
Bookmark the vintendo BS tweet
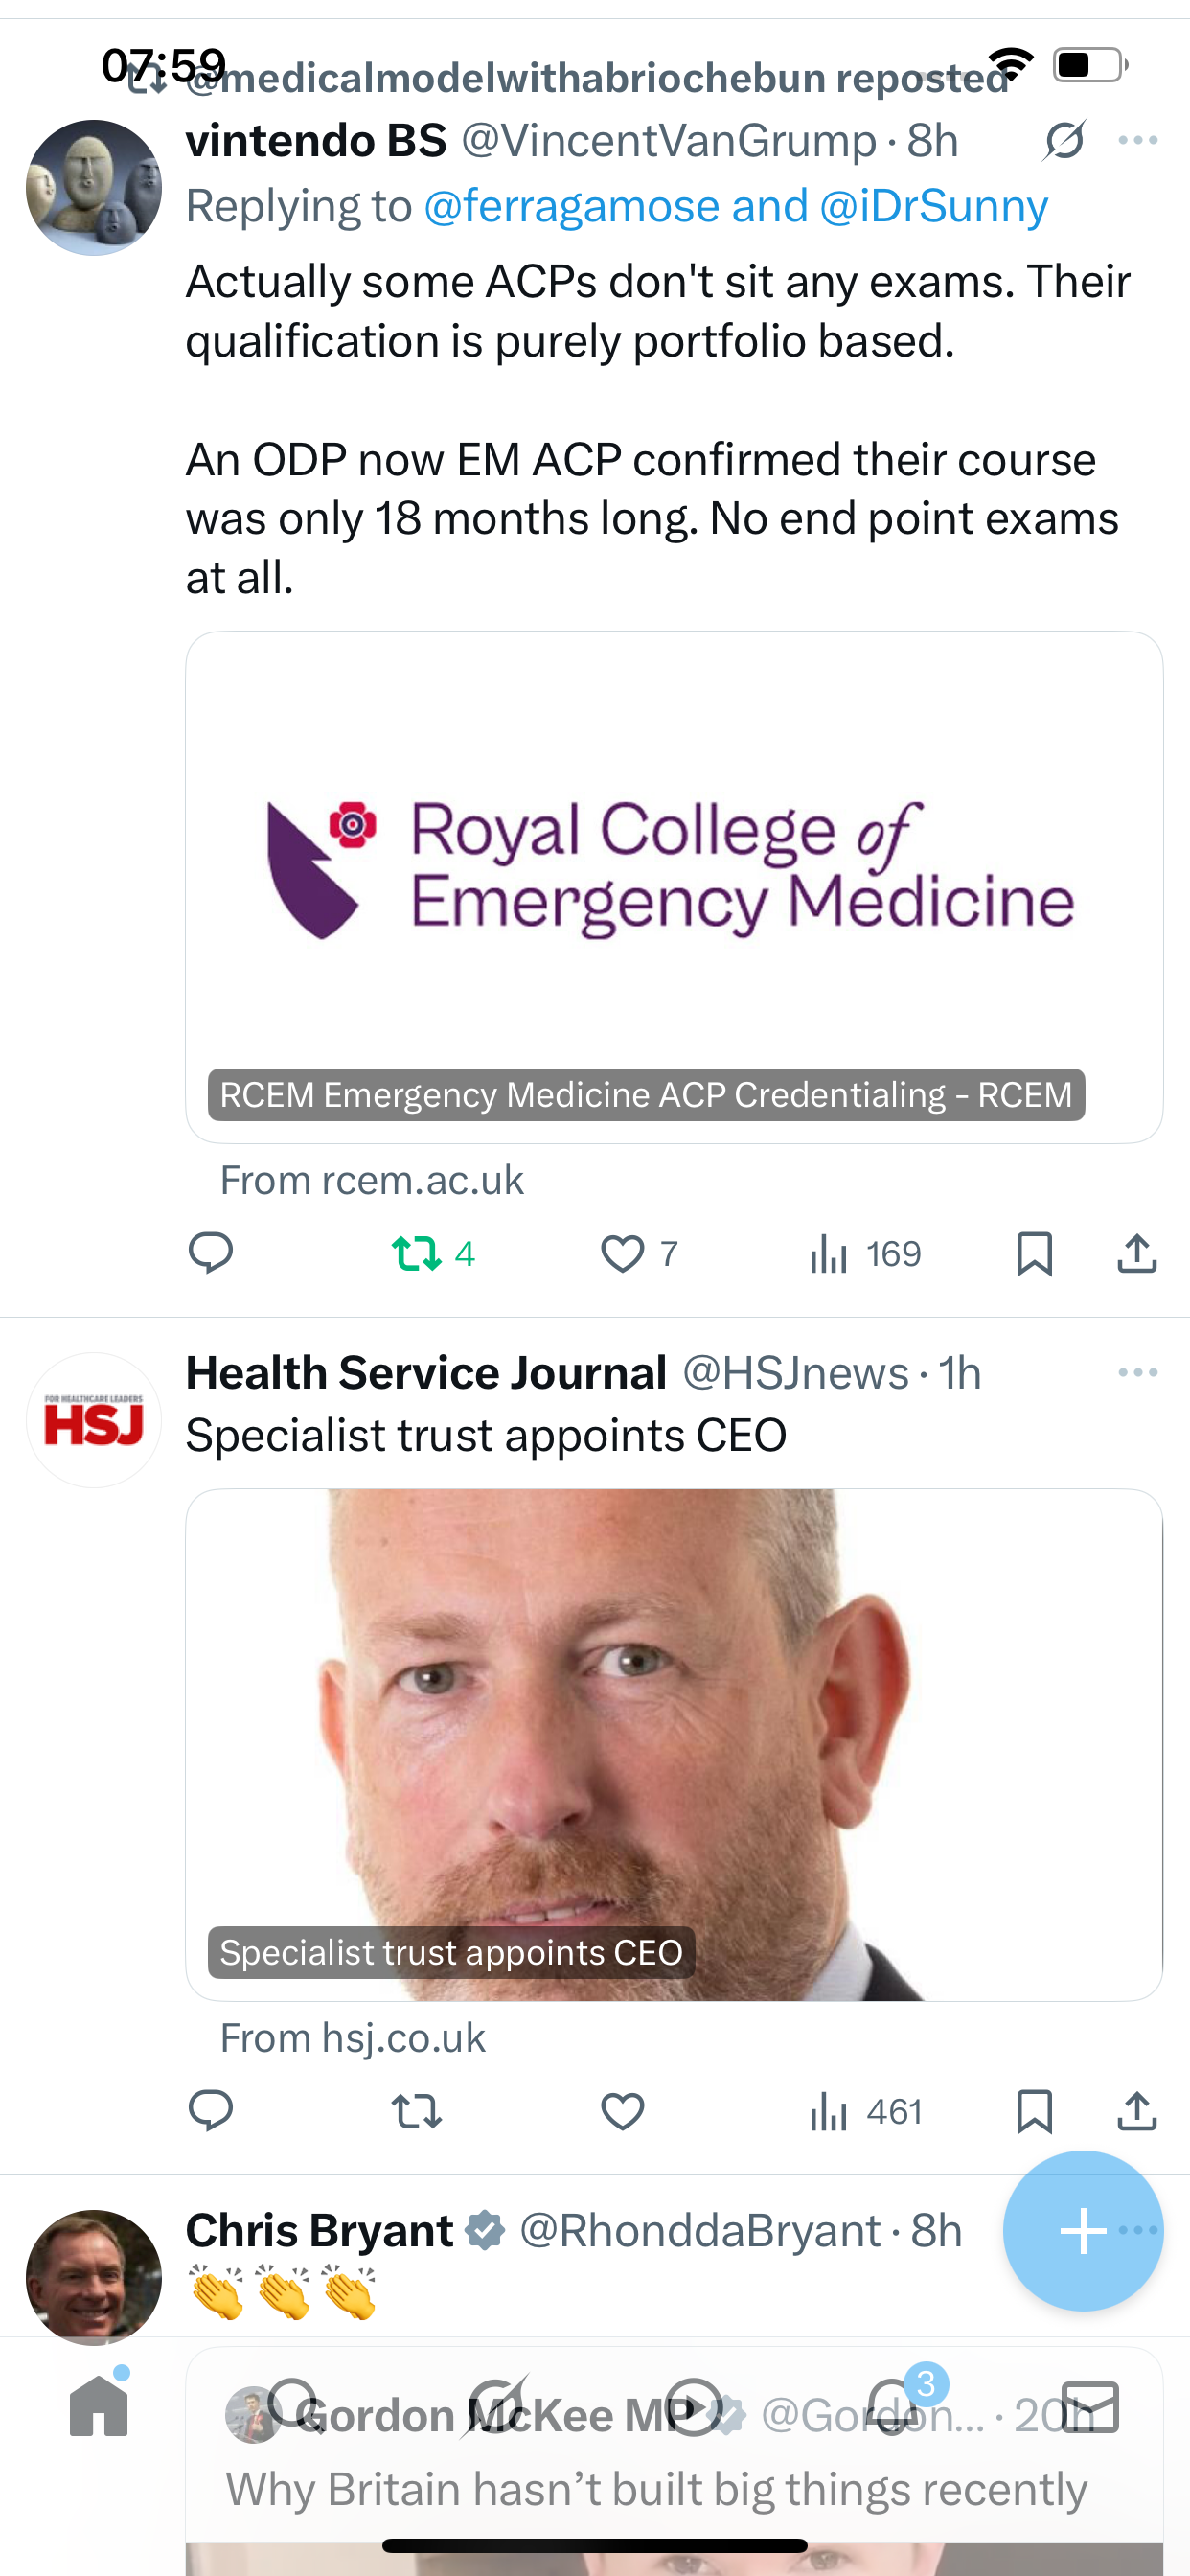click(1034, 1253)
